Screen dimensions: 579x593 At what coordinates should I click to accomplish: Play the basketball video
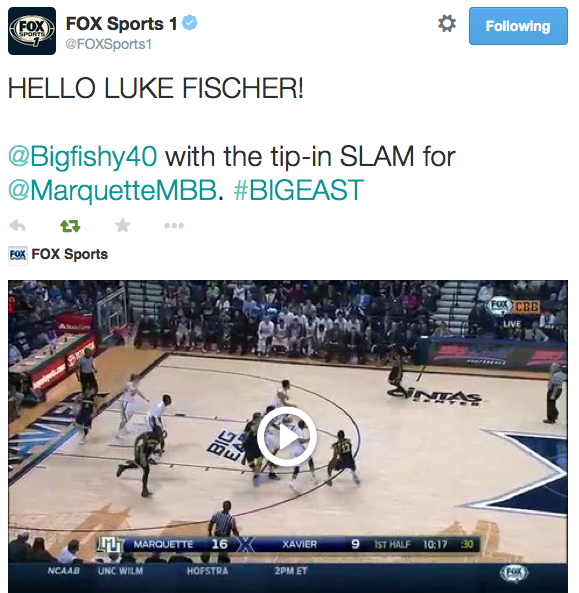pos(287,437)
